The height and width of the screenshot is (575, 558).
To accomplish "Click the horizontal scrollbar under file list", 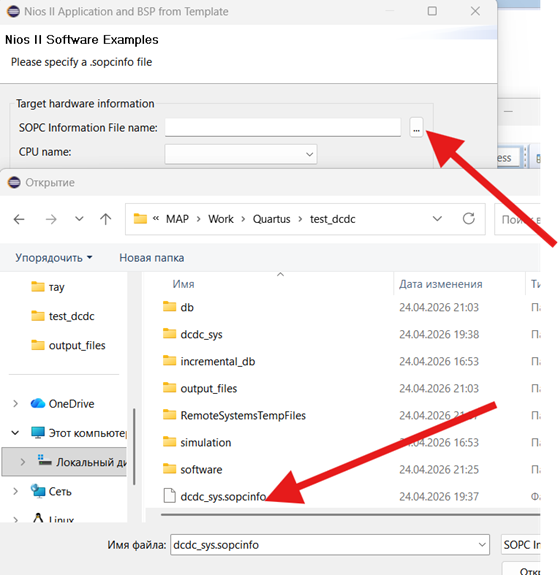I will point(350,515).
